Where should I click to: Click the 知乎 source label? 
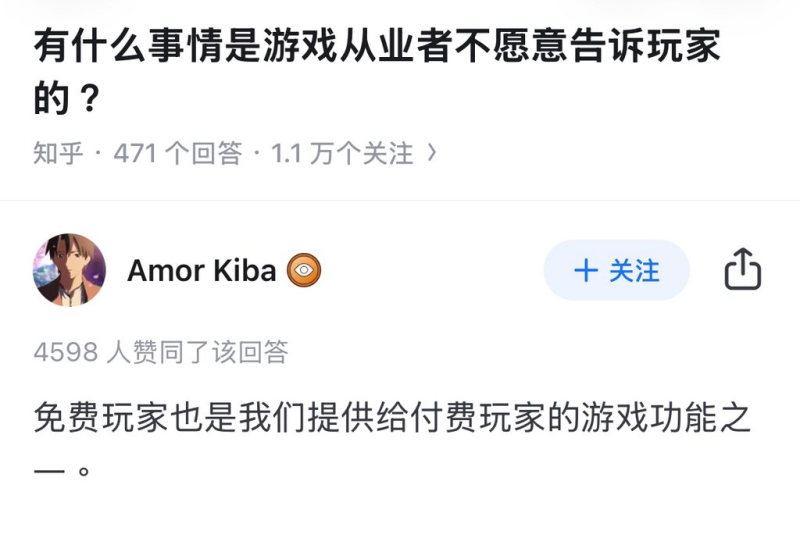(58, 153)
